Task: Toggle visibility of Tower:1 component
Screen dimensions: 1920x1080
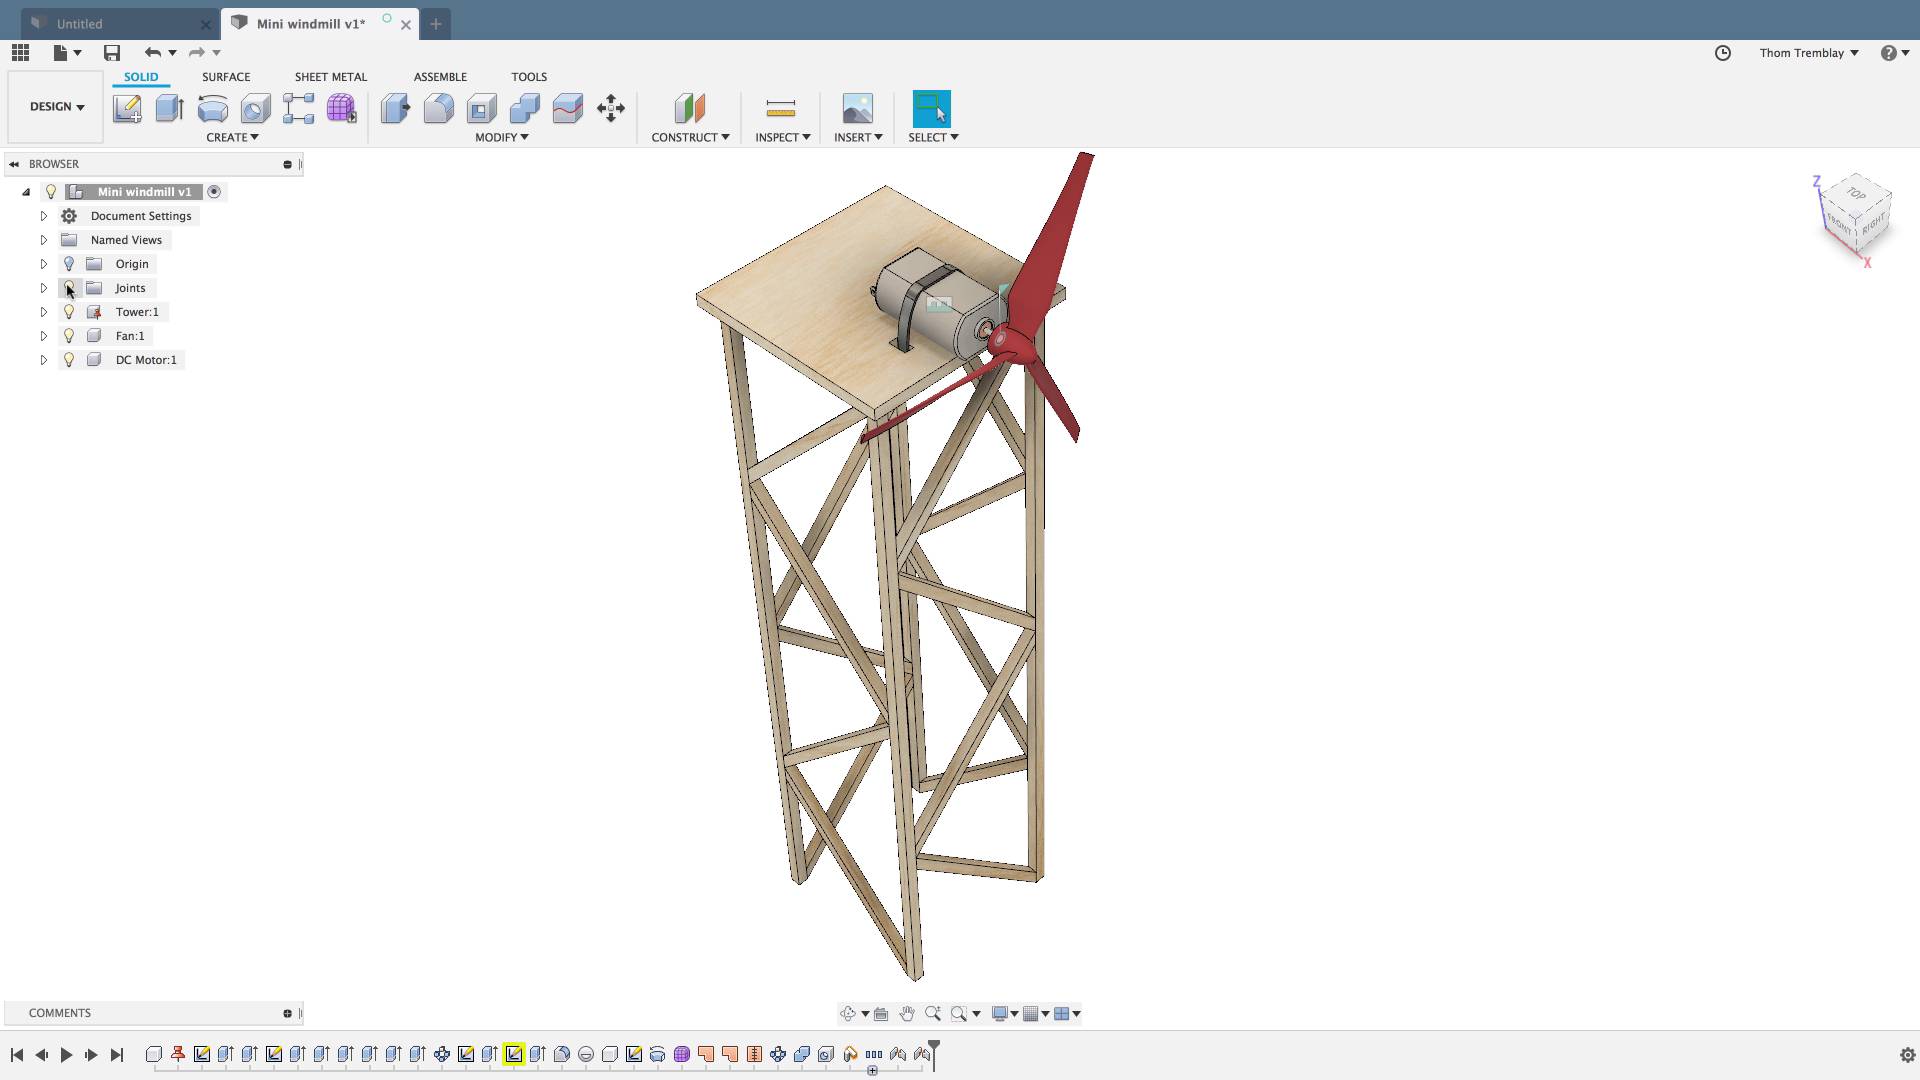Action: [67, 311]
